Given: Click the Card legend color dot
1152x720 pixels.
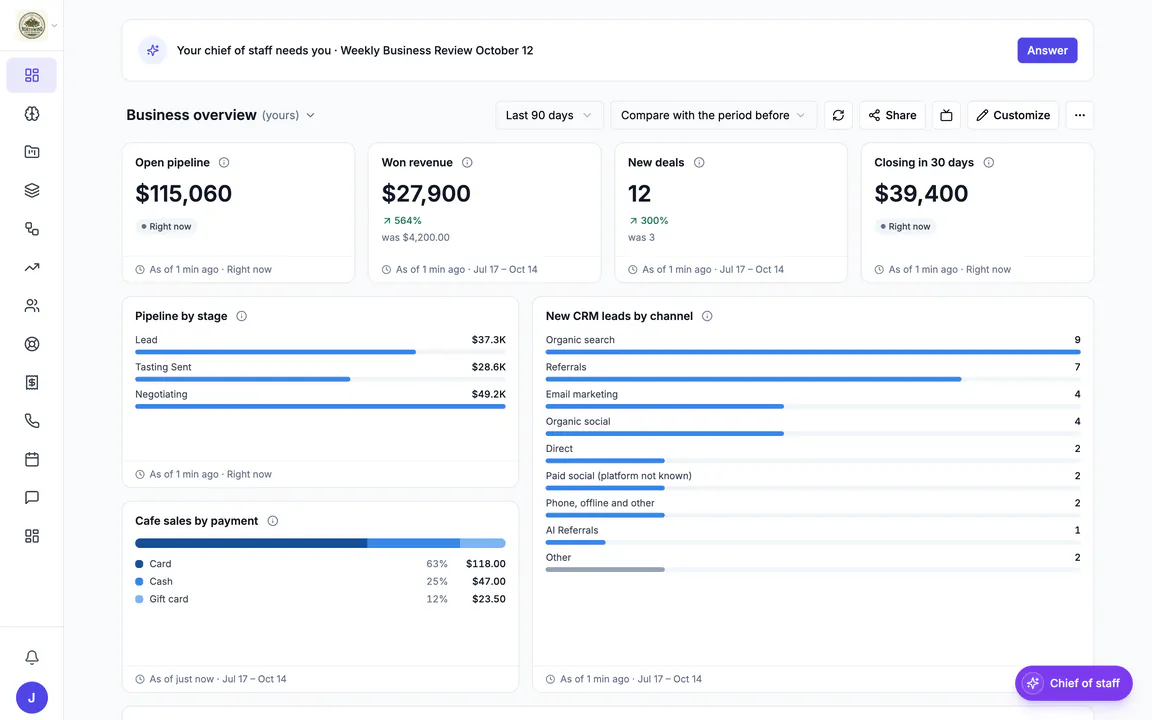Looking at the screenshot, I should click(x=140, y=564).
